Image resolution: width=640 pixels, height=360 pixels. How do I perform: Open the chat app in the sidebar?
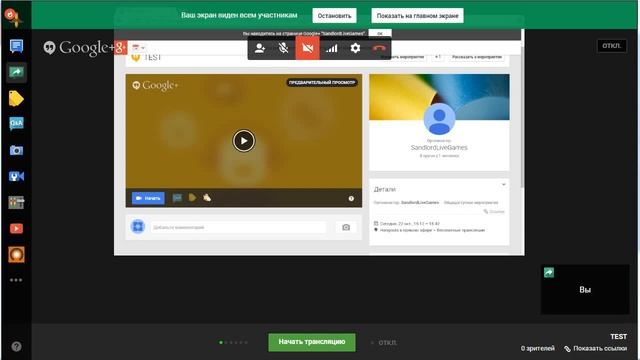[16, 46]
